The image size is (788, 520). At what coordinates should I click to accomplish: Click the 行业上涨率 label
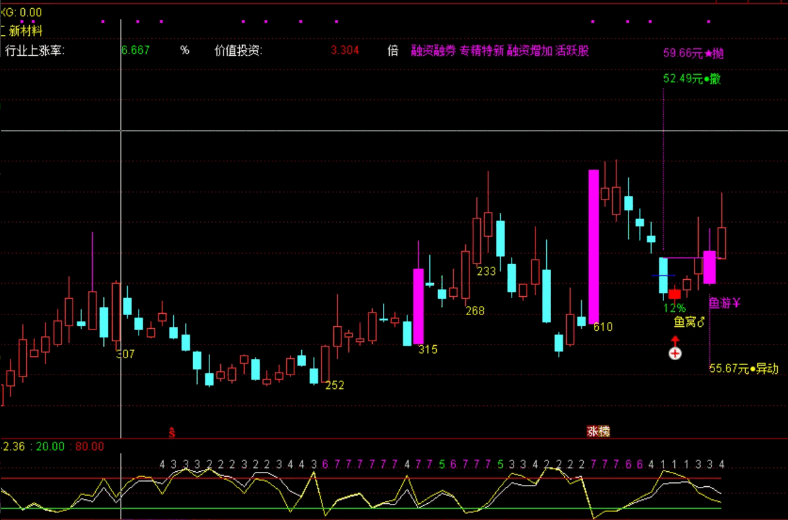tap(35, 50)
